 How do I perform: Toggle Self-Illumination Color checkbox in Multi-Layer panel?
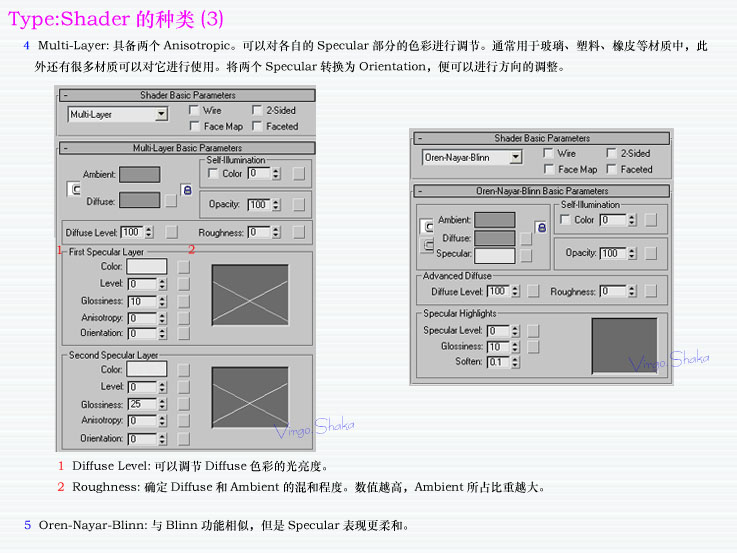coord(213,174)
